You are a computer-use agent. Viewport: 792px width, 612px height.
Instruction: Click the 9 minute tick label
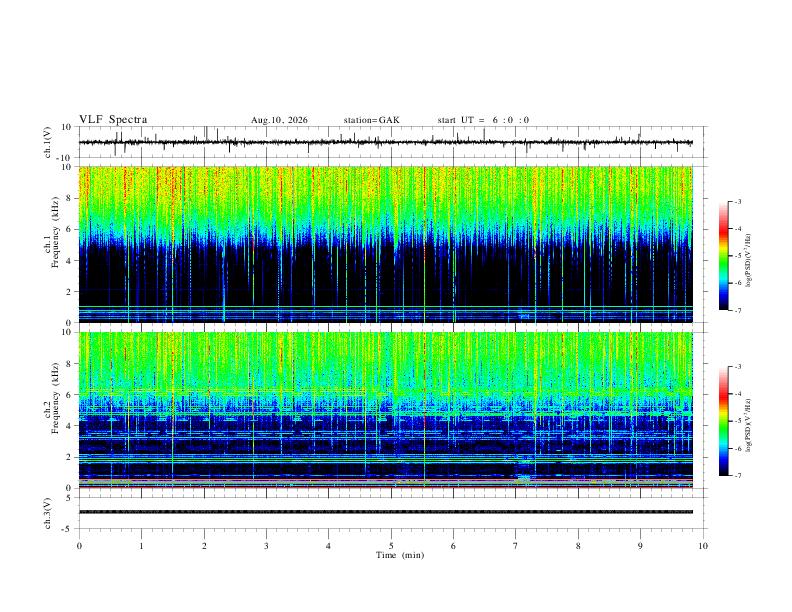(640, 546)
